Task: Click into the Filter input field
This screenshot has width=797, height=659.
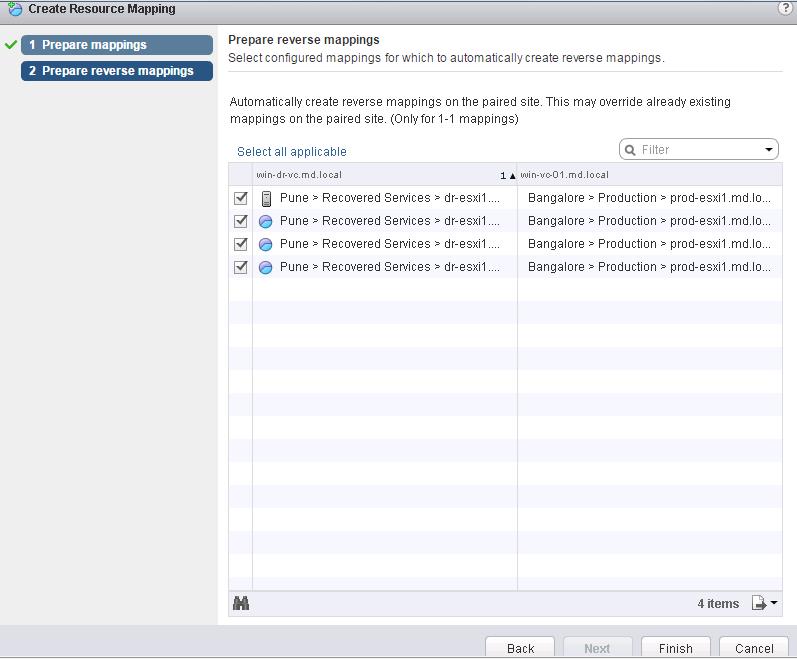Action: (x=700, y=150)
